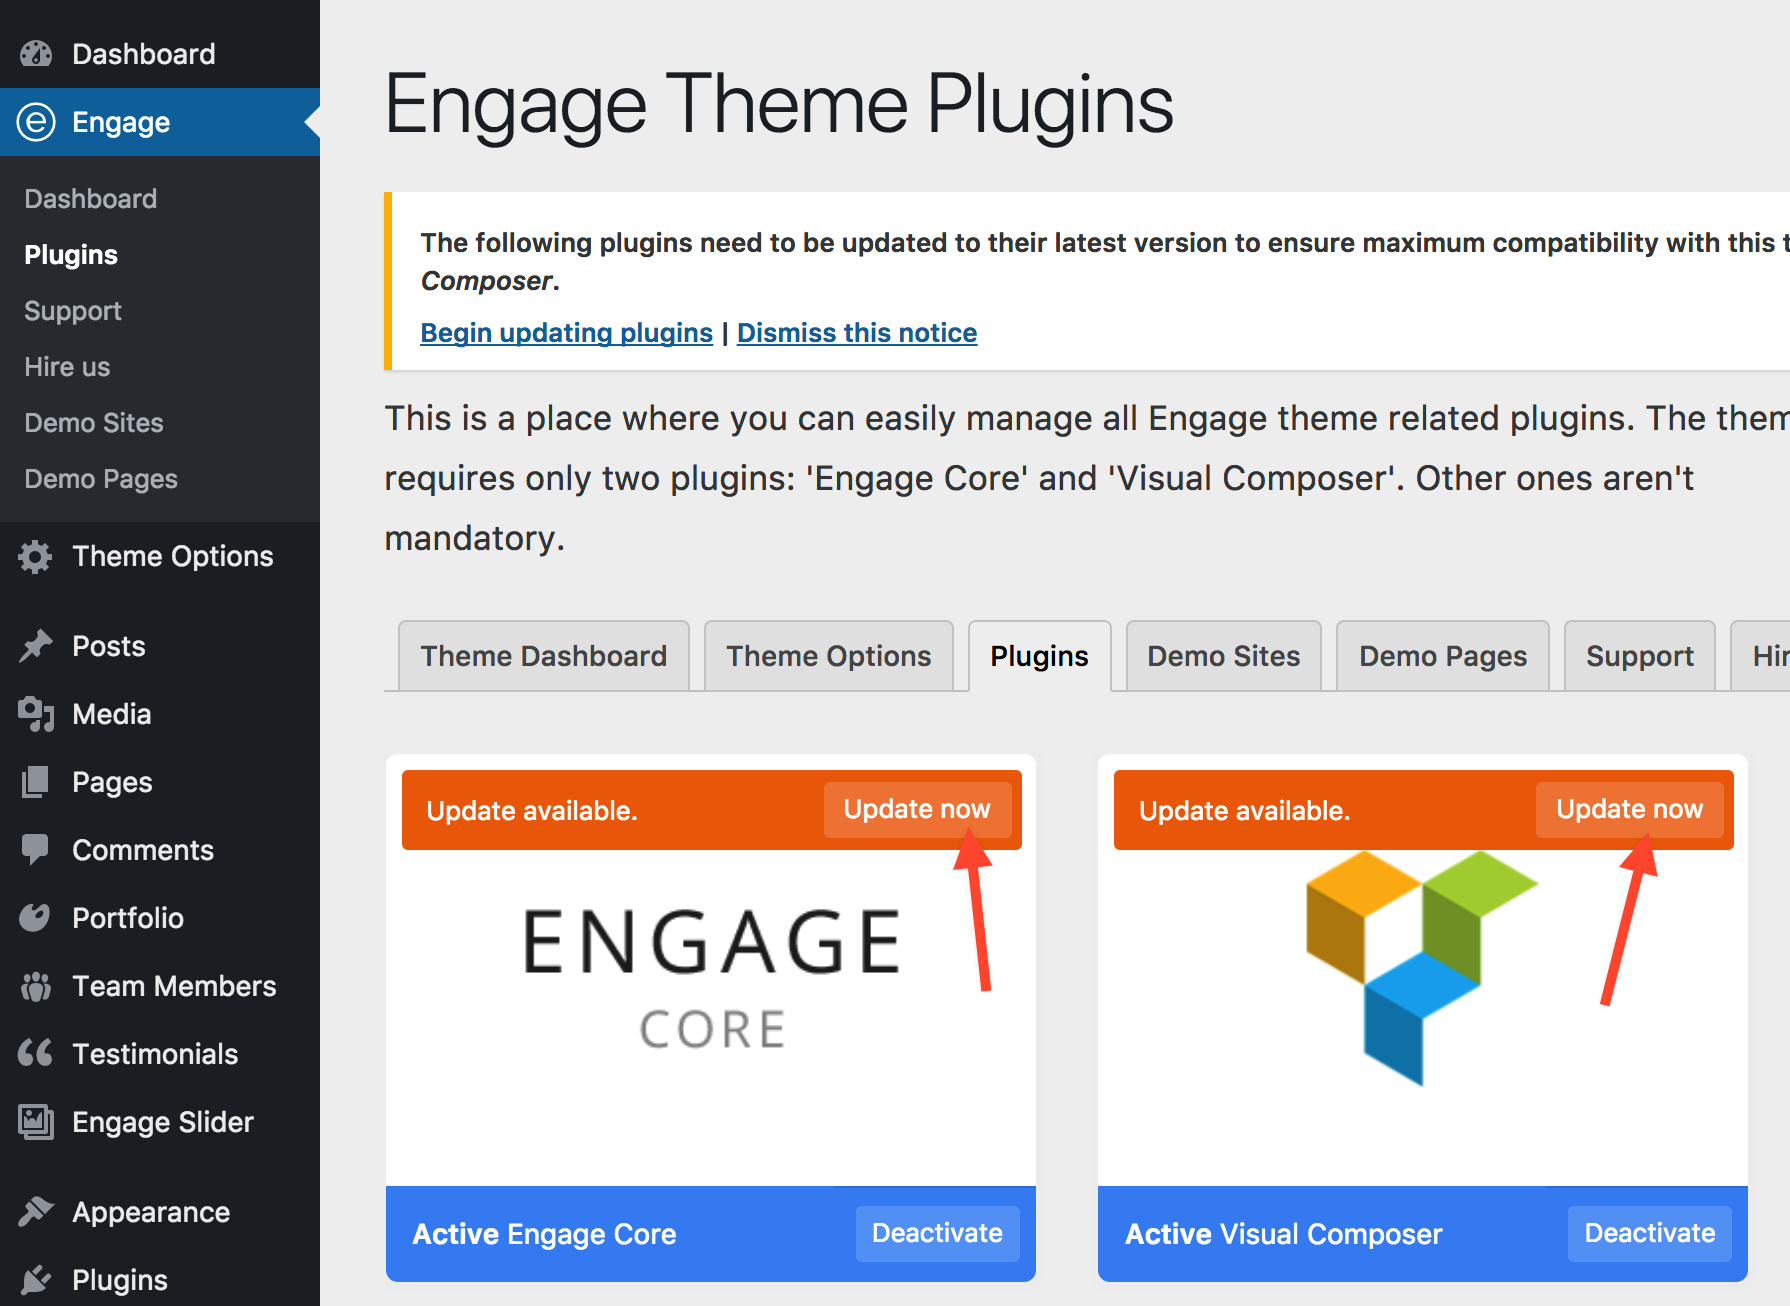
Task: Open Theme Options in the sidebar
Action: coord(160,556)
